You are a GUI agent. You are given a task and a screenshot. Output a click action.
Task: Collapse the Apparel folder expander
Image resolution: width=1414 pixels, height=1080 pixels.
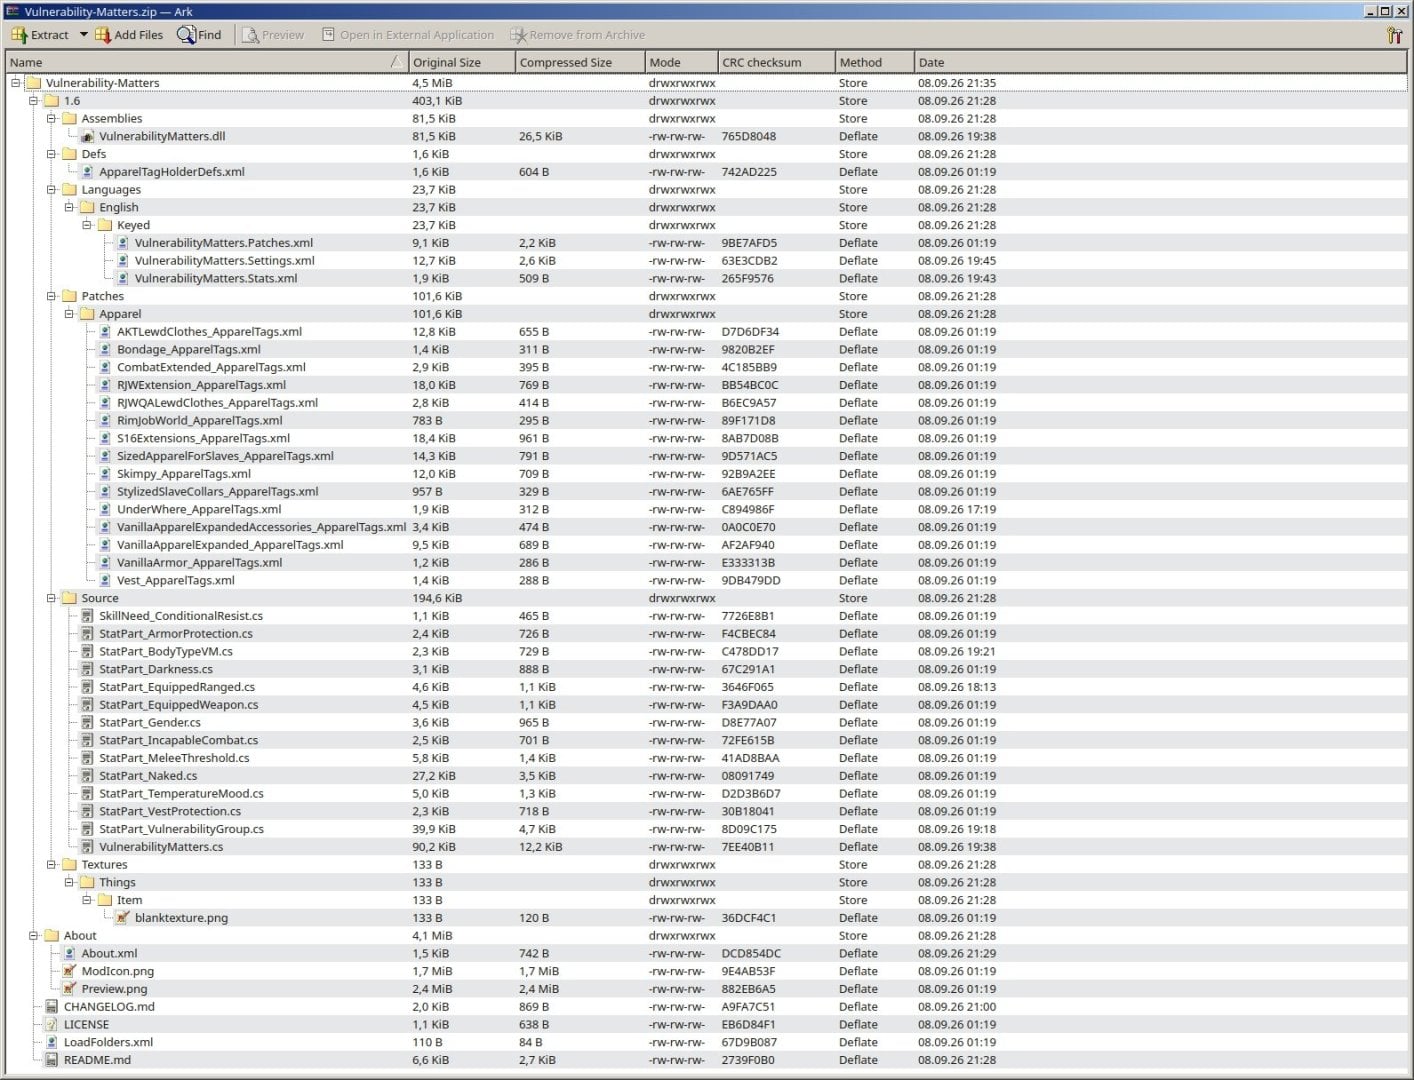pyautogui.click(x=70, y=314)
